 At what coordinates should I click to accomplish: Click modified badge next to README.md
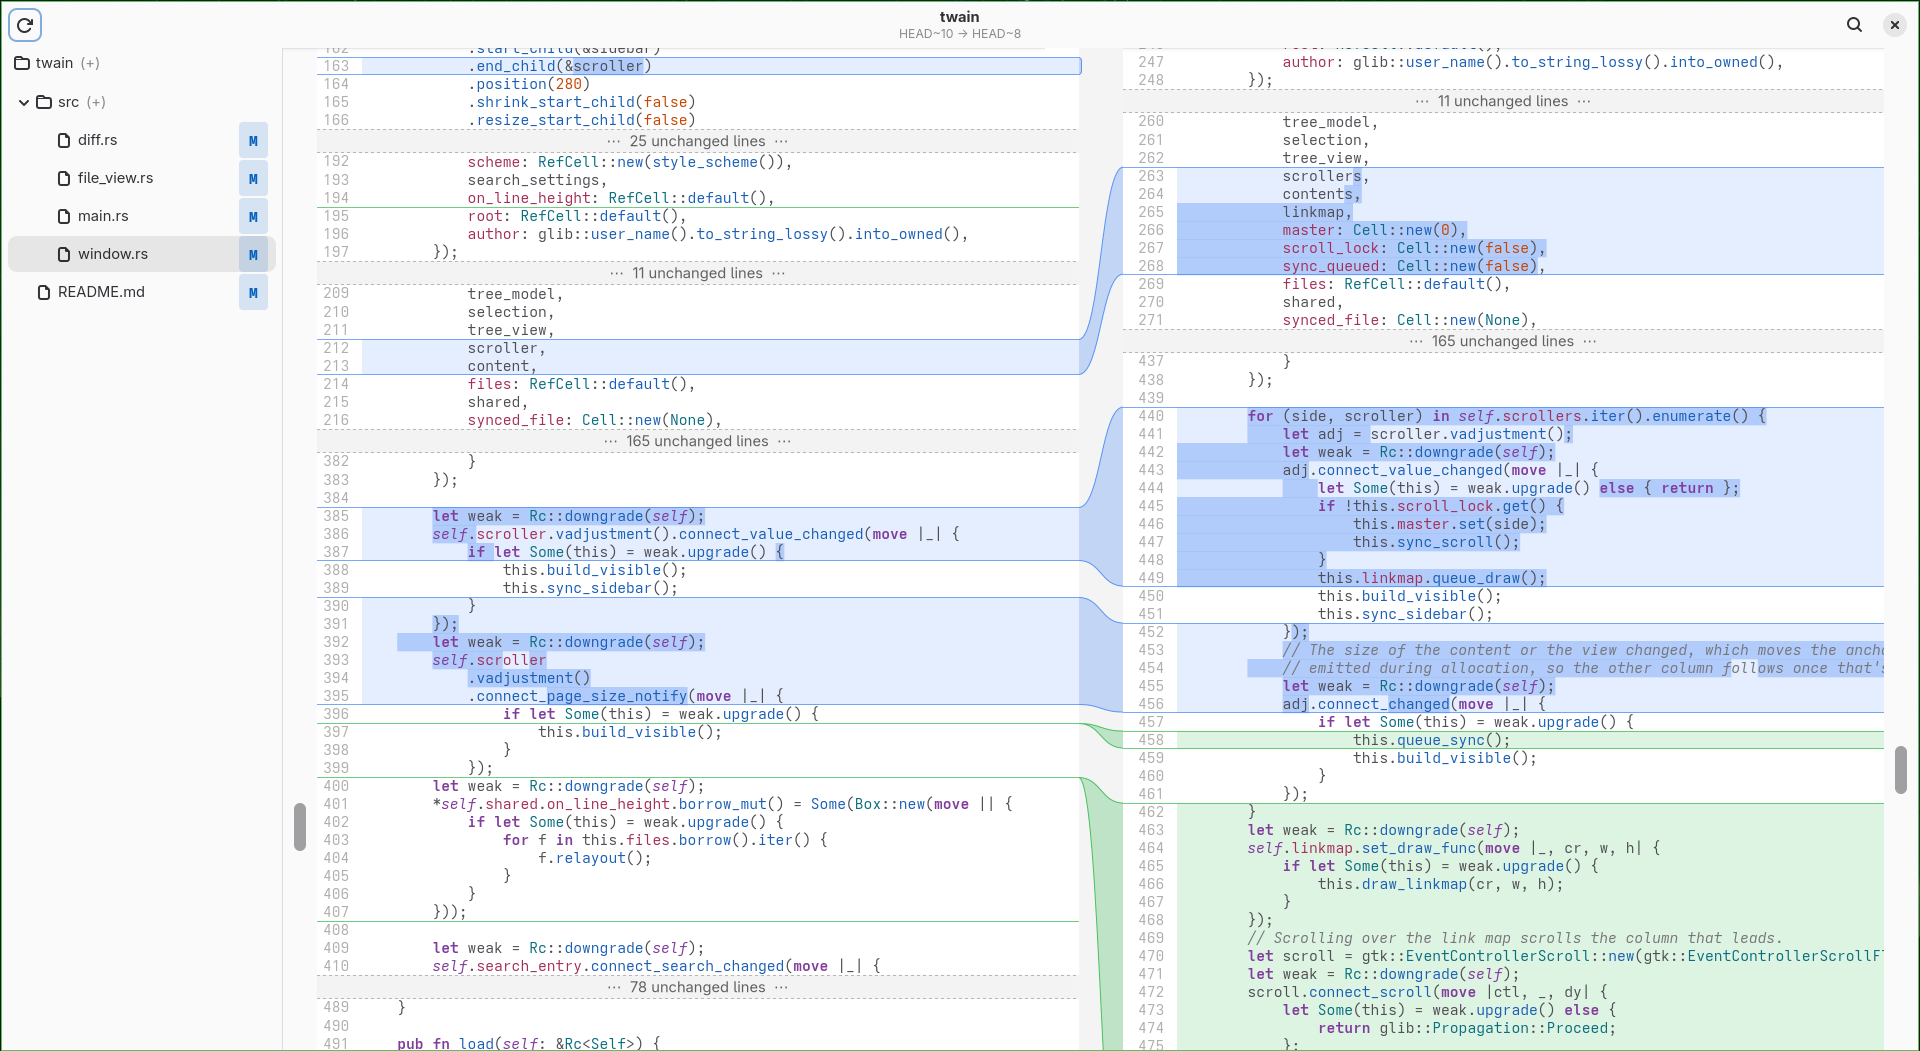(253, 293)
